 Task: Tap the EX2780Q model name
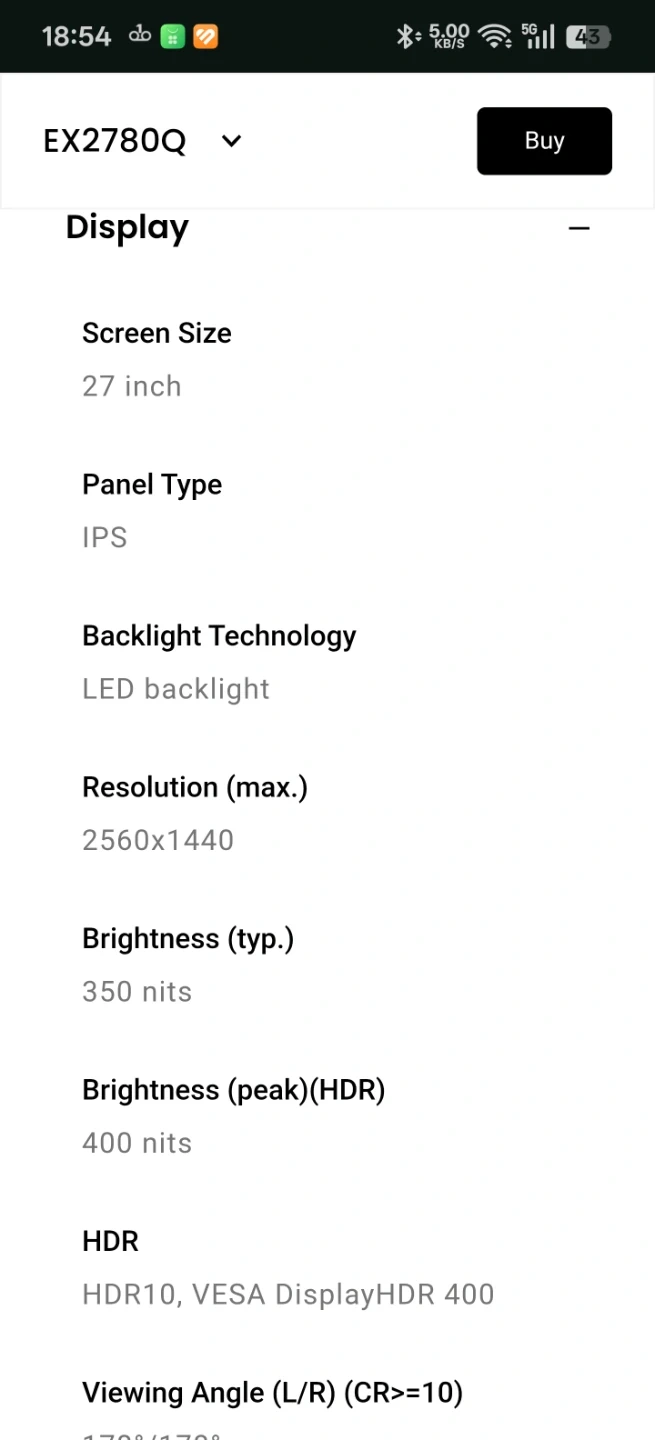click(x=115, y=141)
